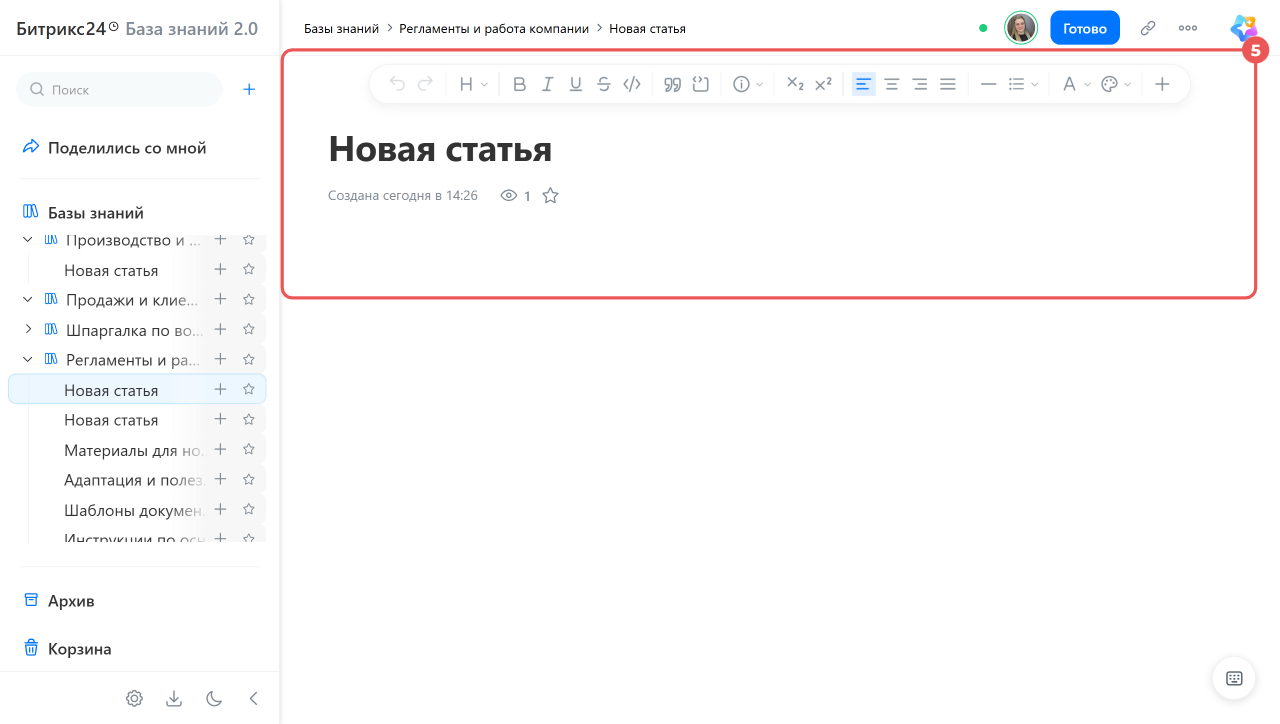Click the Поиск search field
This screenshot has height=724, width=1280.
119,89
